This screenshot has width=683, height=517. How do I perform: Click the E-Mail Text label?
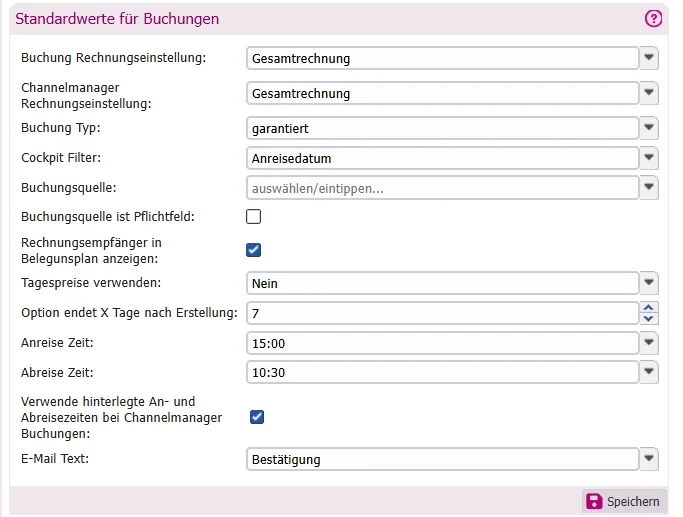click(55, 459)
